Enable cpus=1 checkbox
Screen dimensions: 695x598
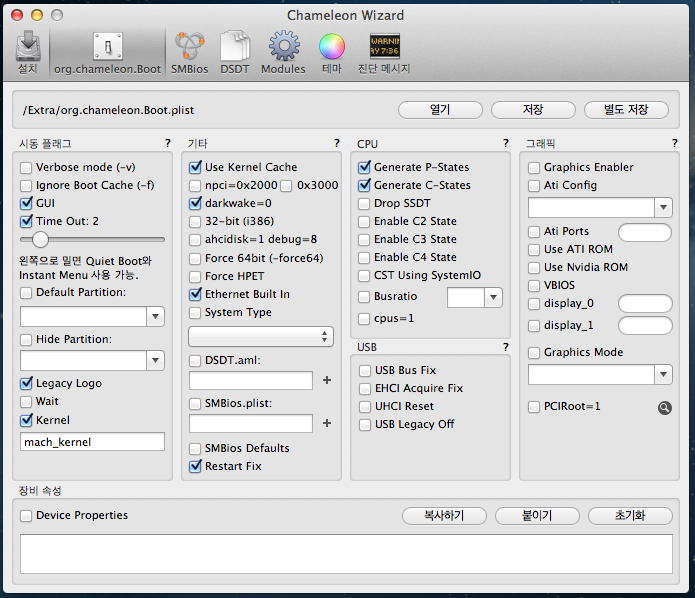(x=364, y=319)
